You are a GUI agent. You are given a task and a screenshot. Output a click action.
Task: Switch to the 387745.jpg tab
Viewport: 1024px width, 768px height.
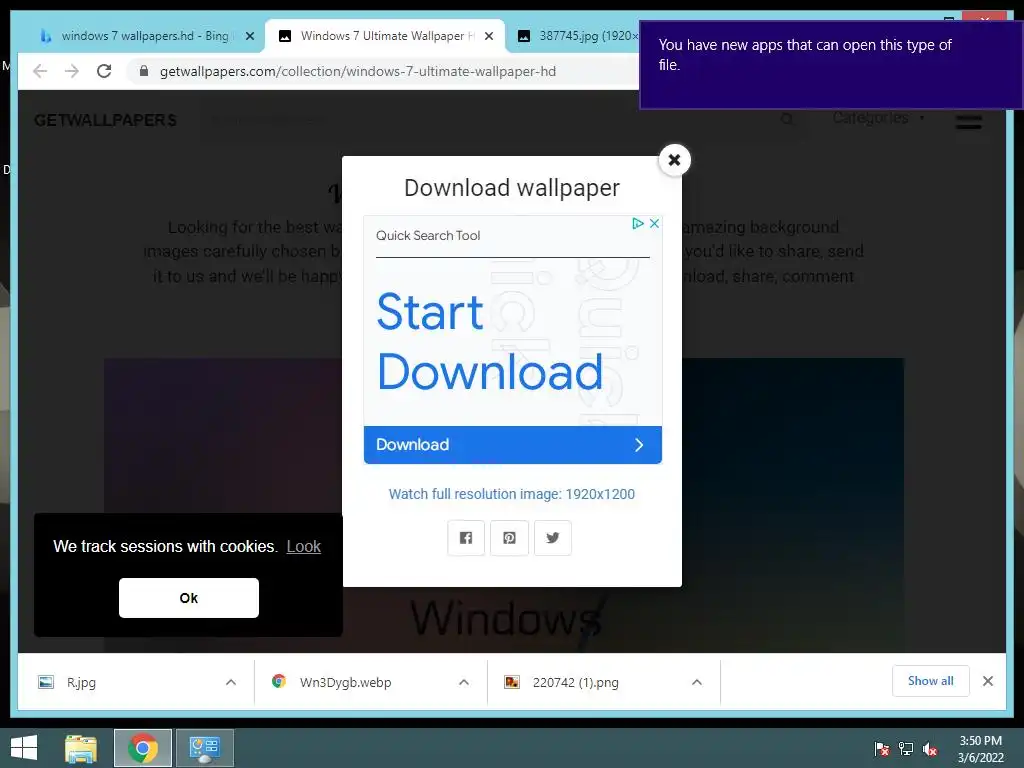click(578, 36)
